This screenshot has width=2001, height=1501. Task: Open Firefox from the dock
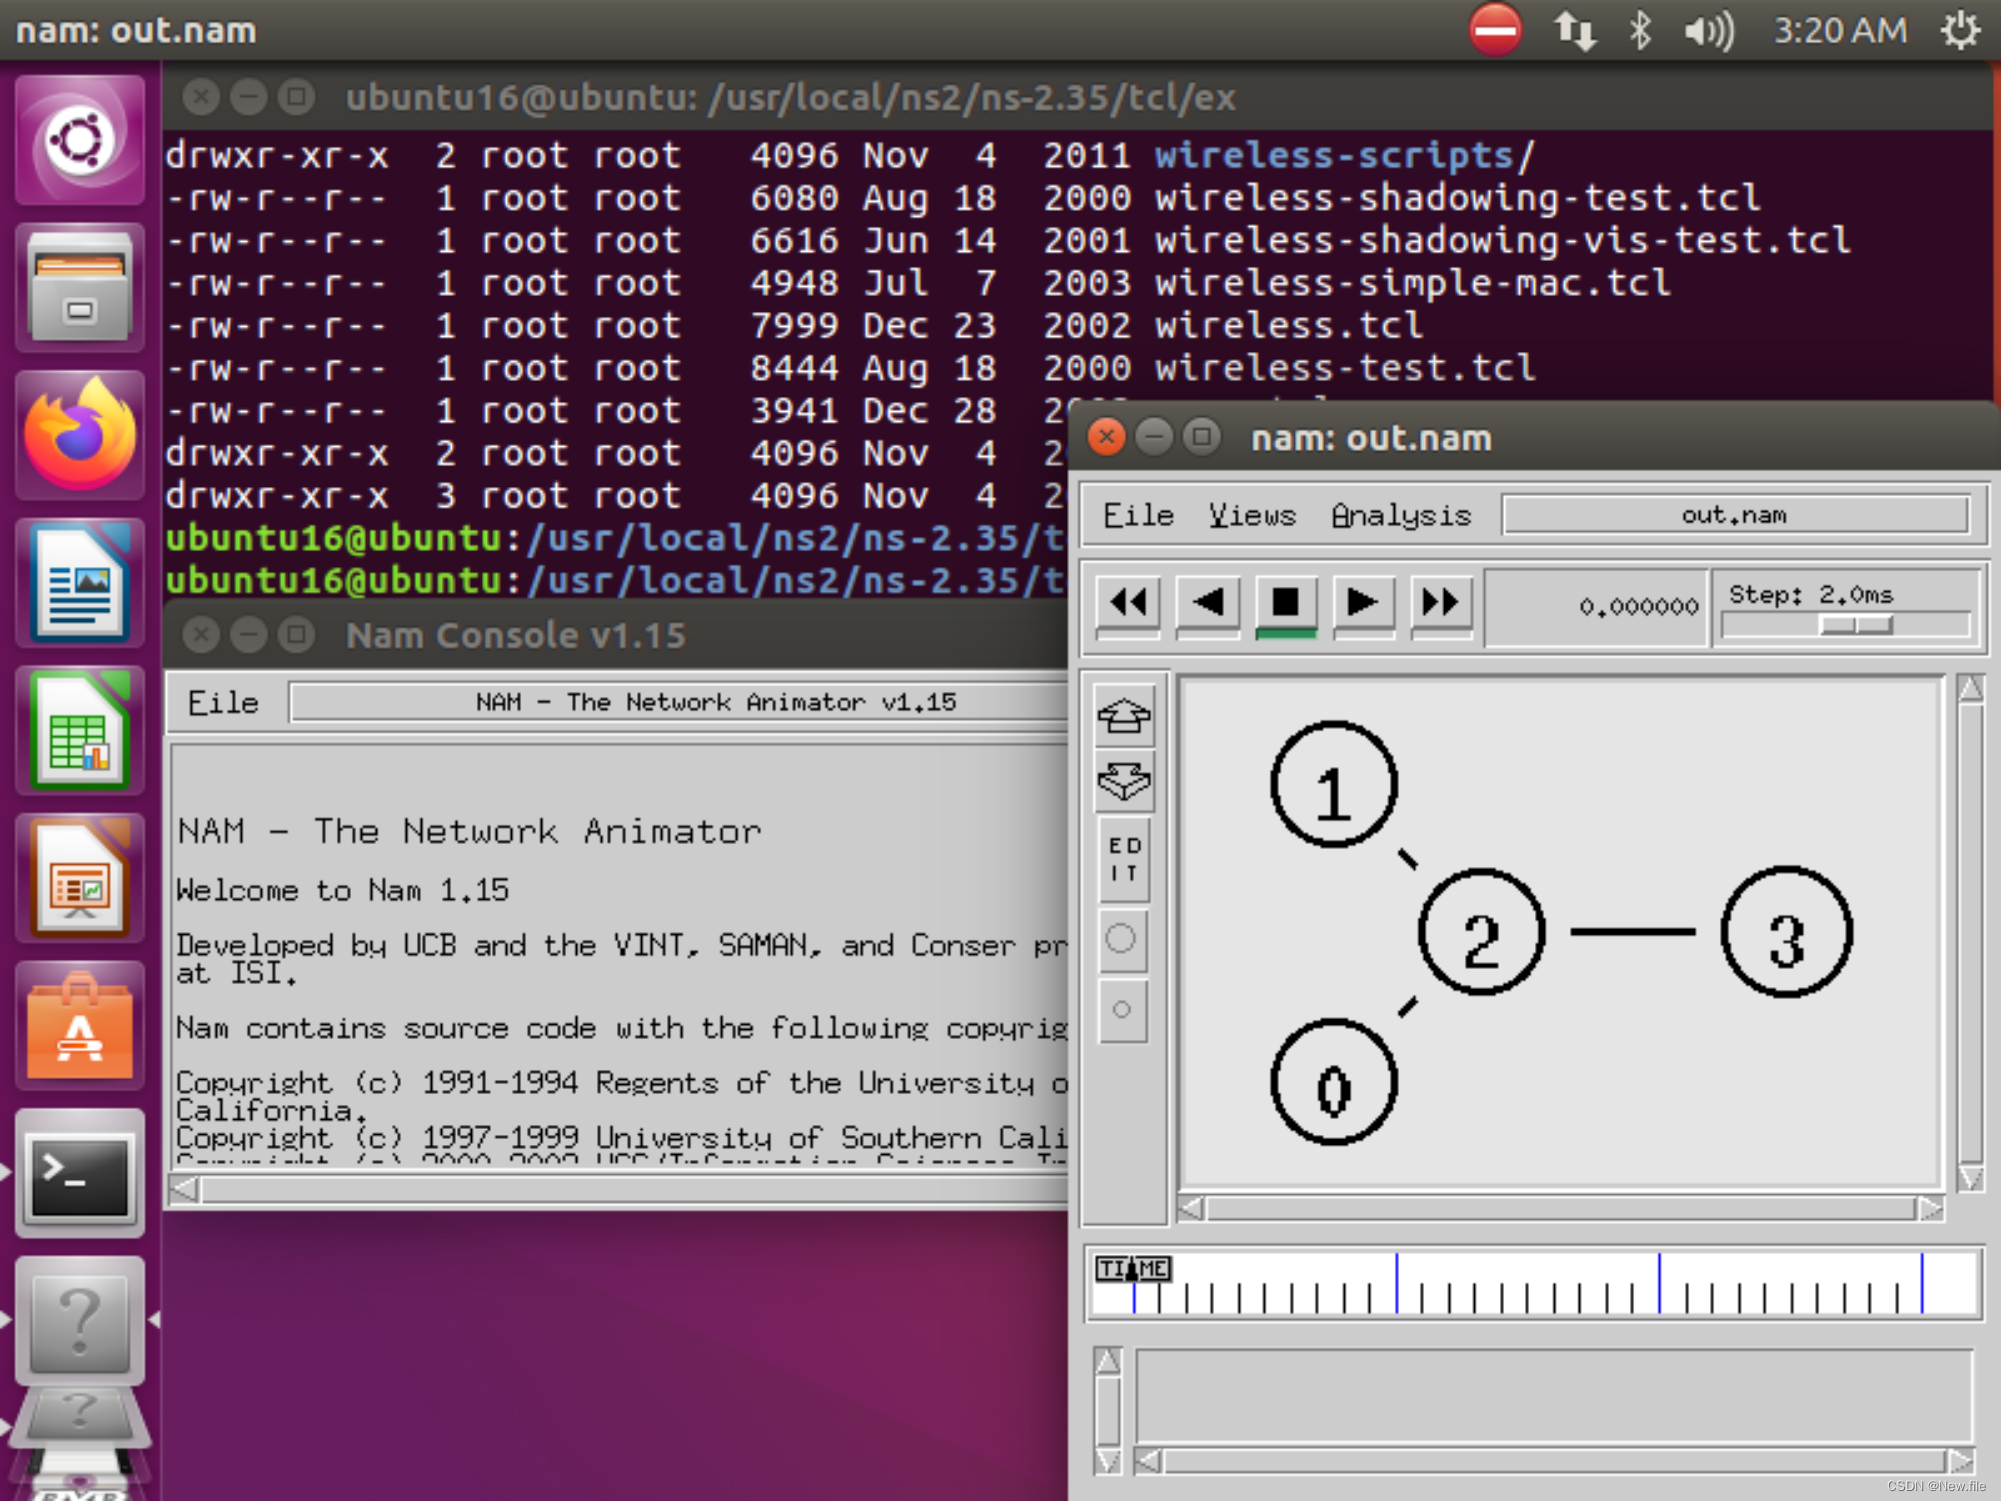pos(80,435)
